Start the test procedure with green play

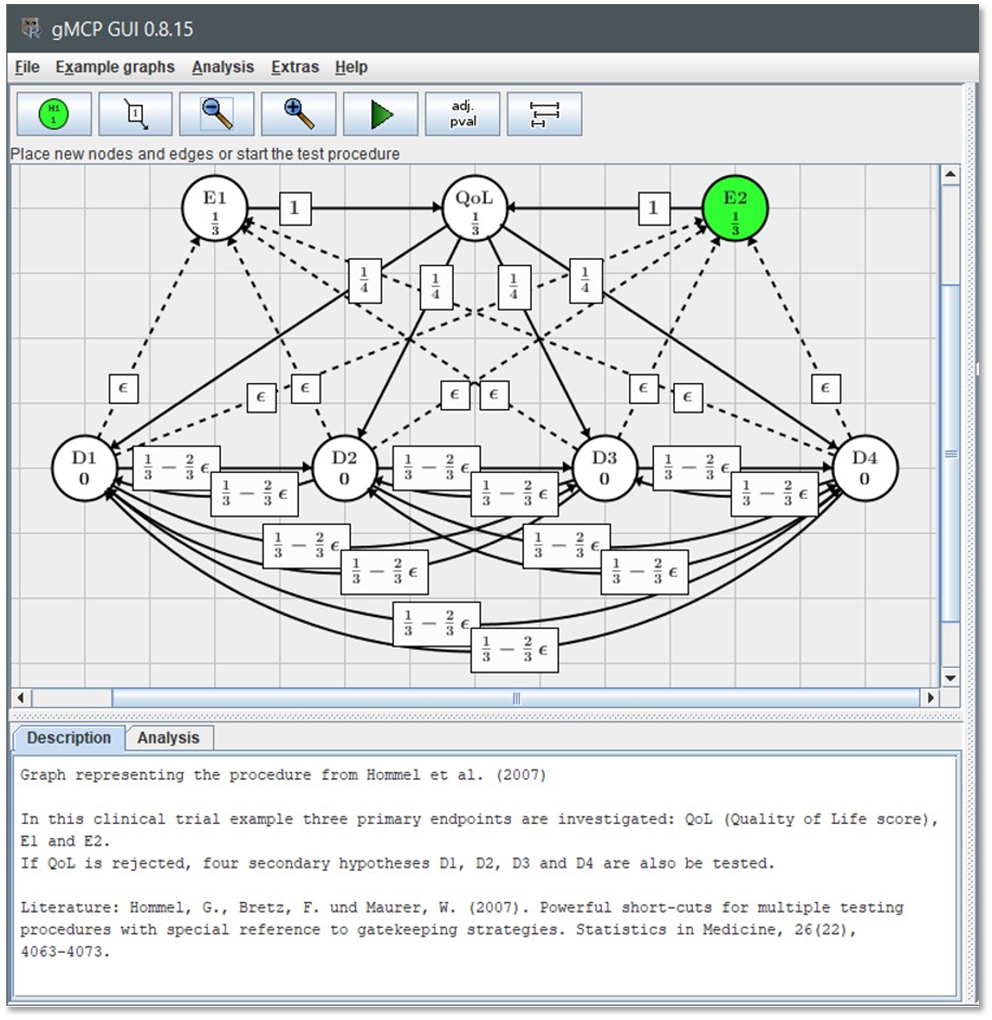click(x=381, y=114)
